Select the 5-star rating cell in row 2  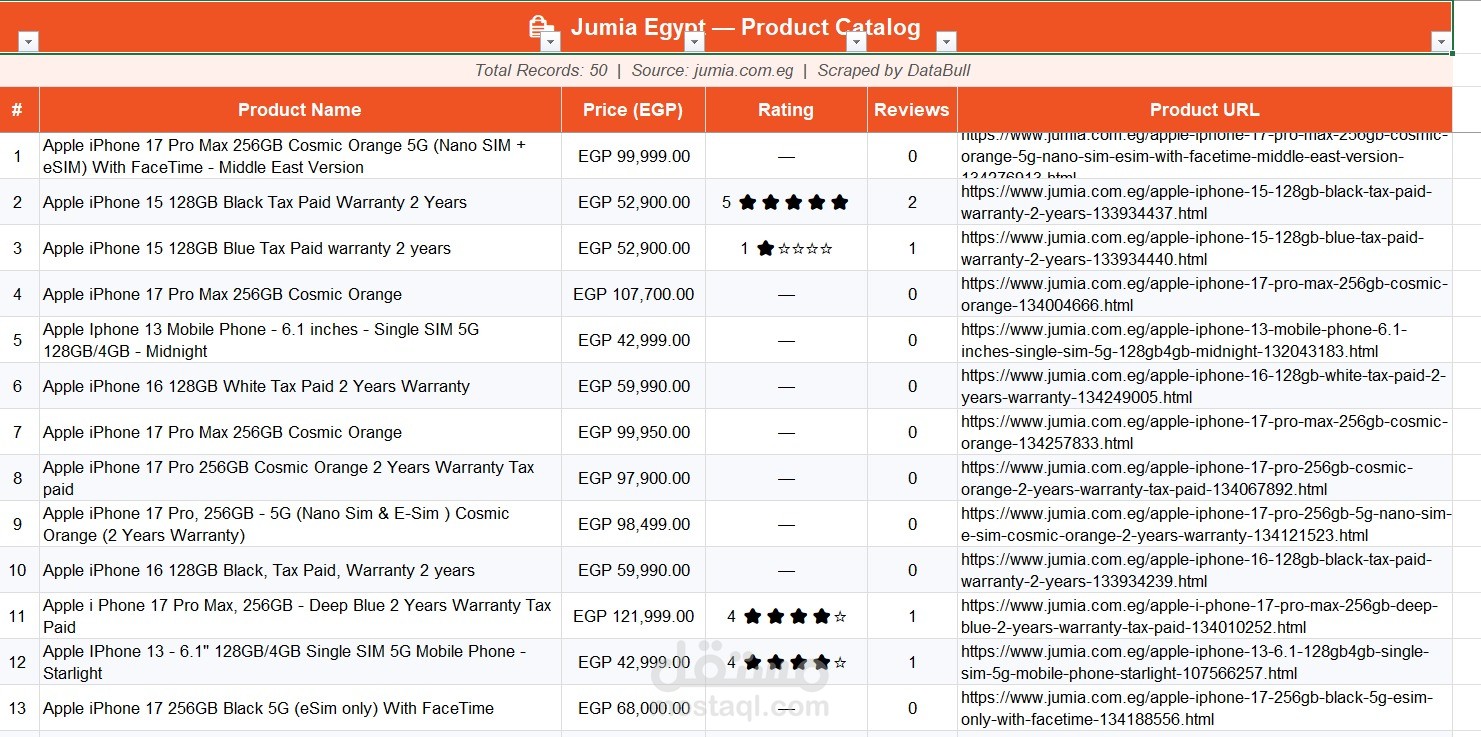(786, 202)
